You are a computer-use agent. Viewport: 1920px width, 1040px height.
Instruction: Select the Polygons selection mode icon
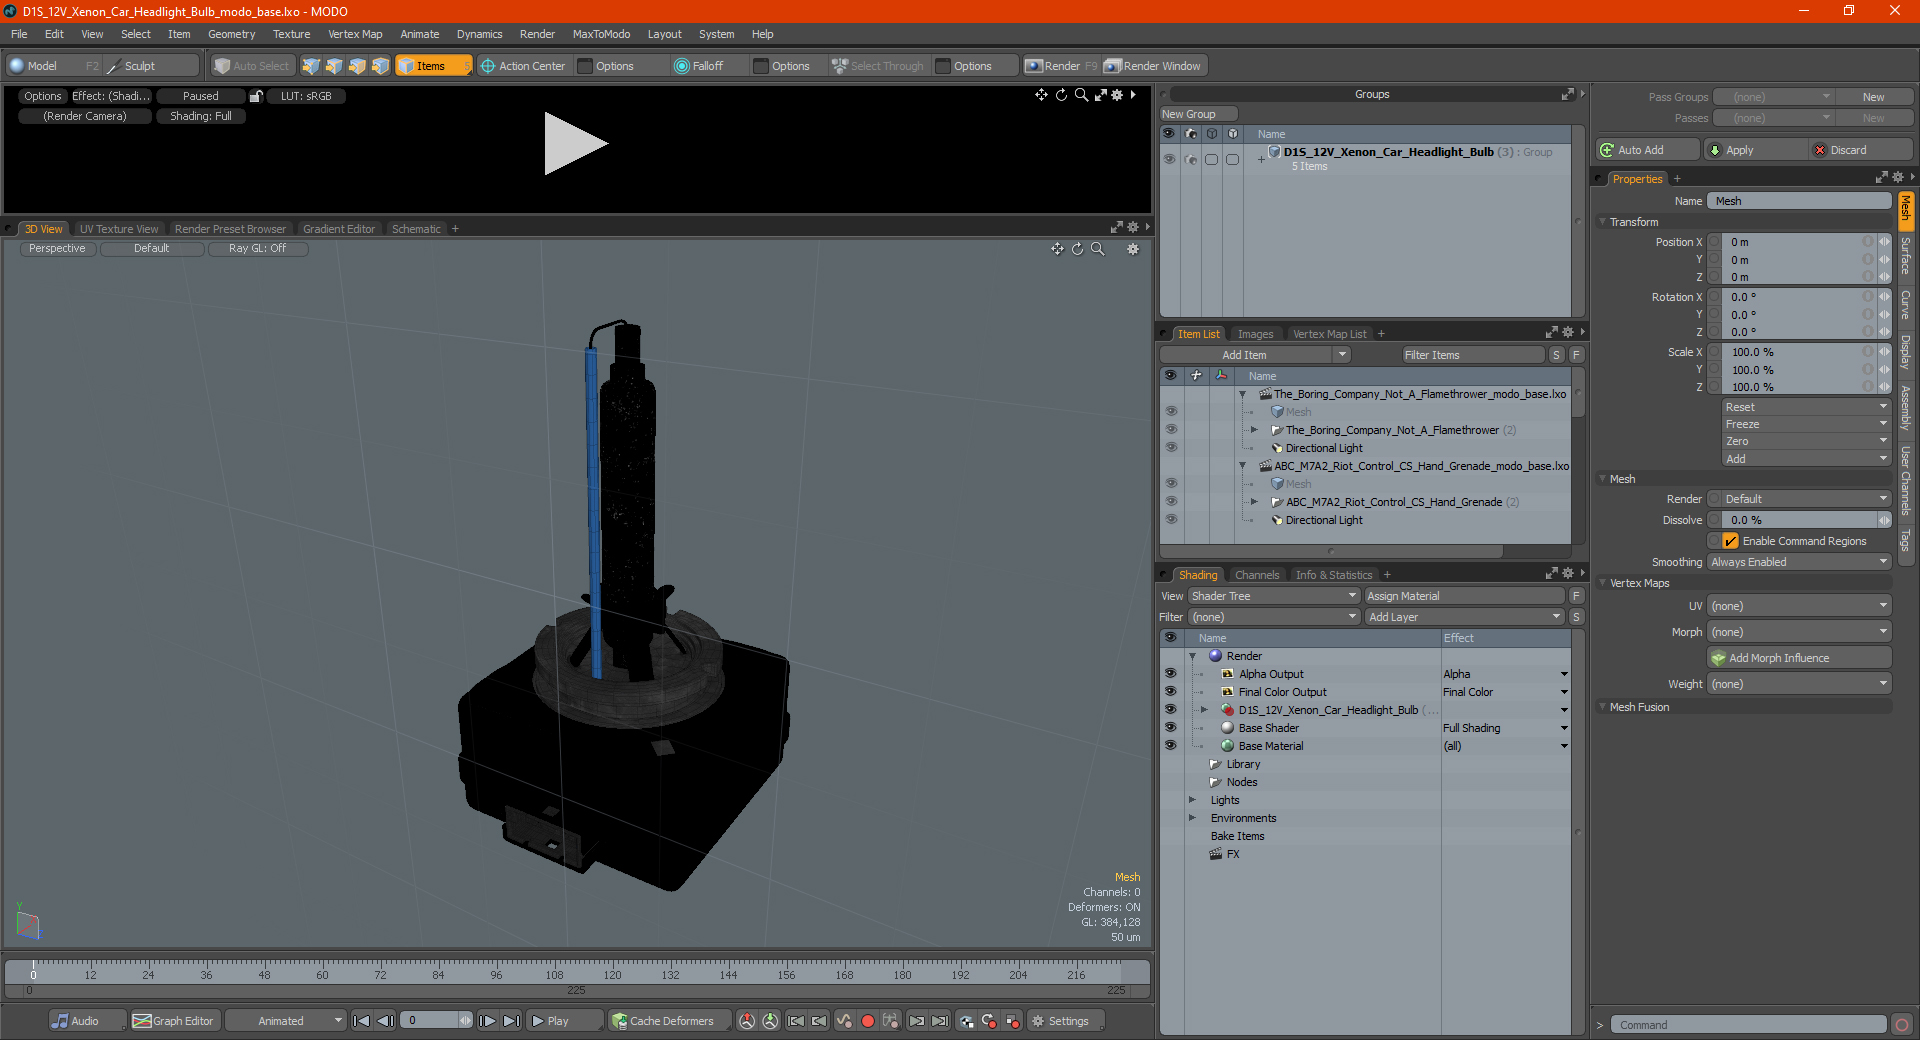point(357,66)
